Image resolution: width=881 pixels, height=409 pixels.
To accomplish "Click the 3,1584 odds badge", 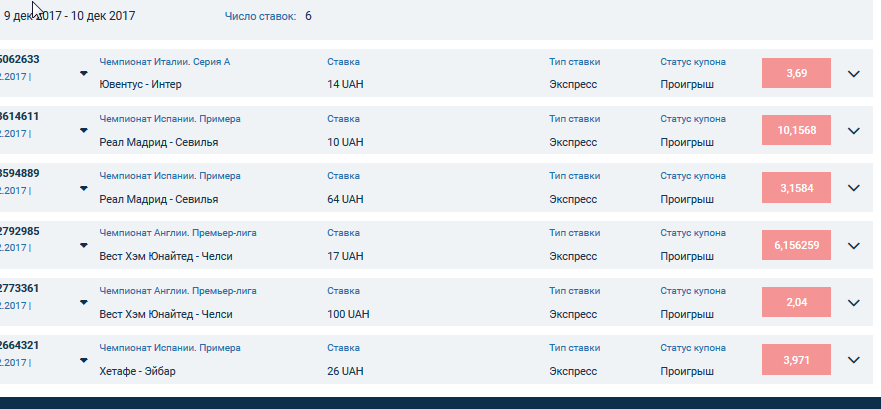I will pyautogui.click(x=796, y=188).
